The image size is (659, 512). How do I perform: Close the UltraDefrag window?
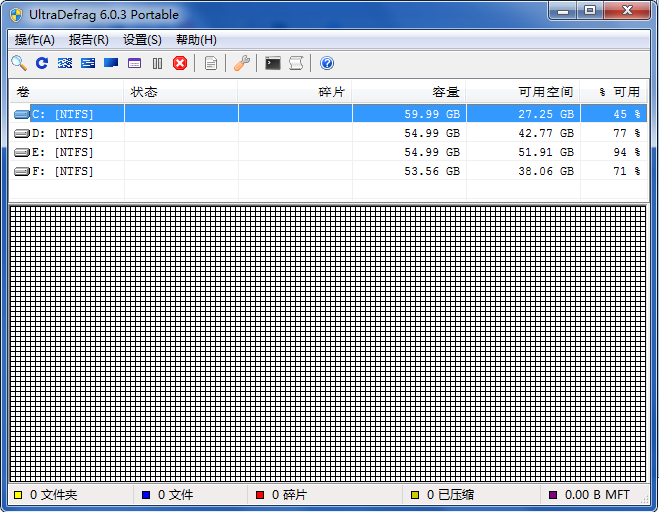[627, 11]
